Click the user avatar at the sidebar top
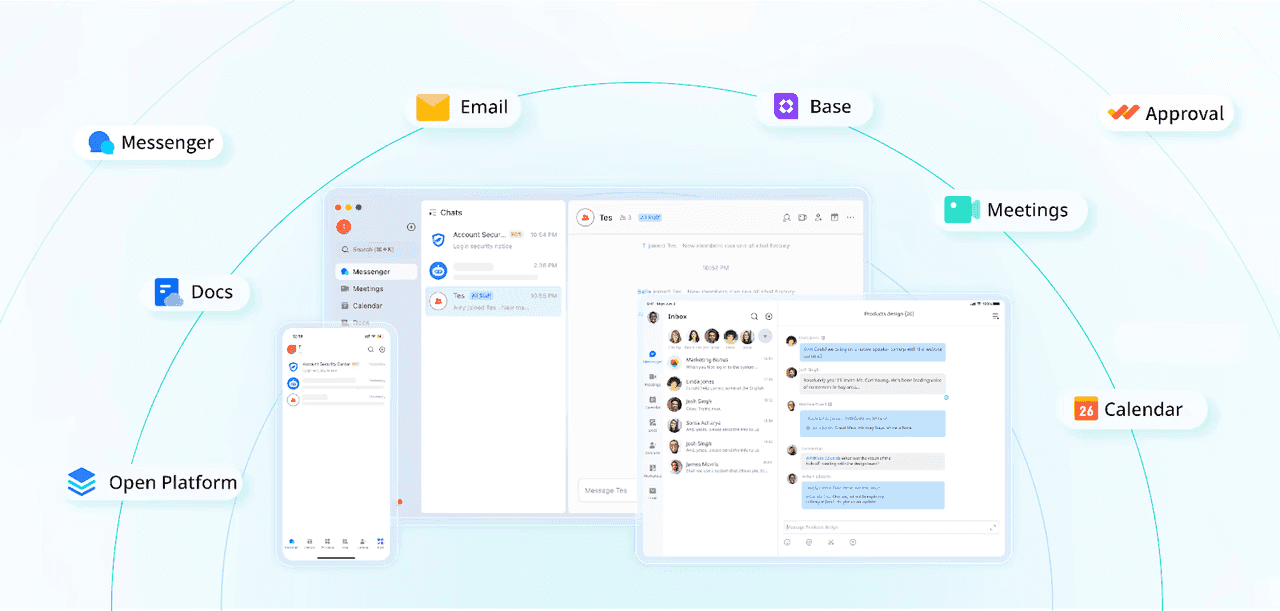The width and height of the screenshot is (1280, 611). 344,227
